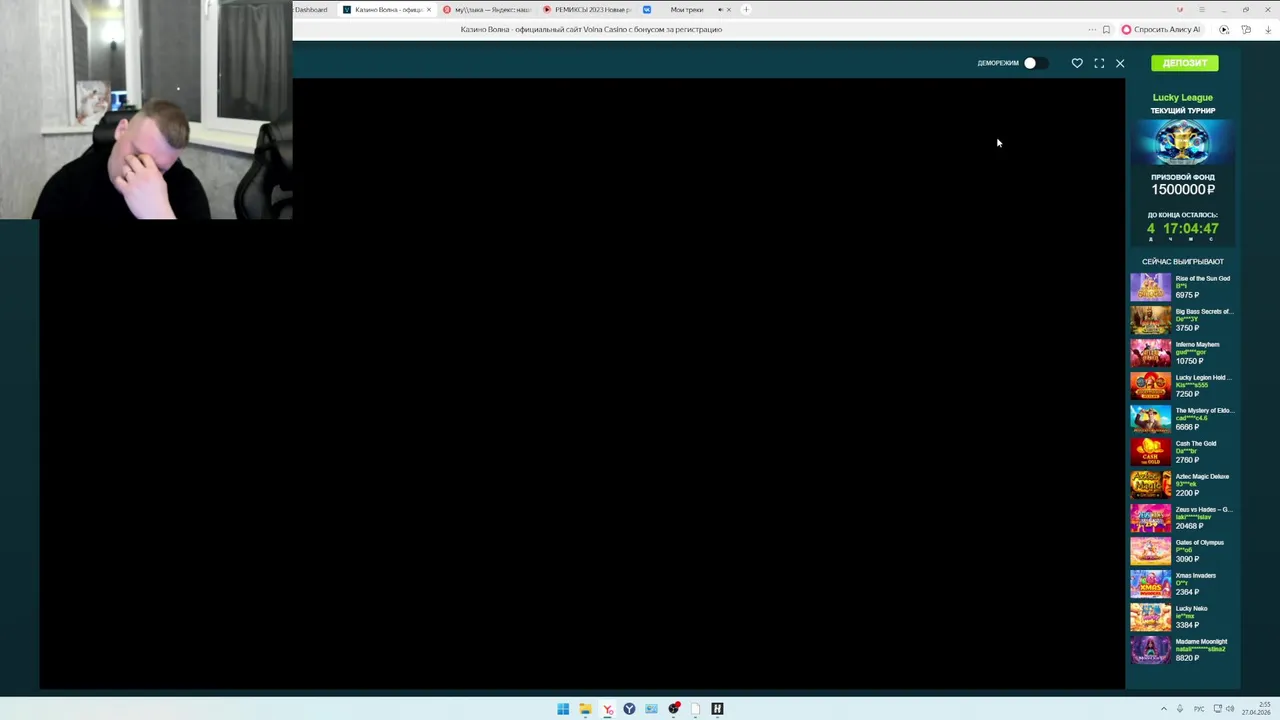
Task: Click the prize fund value 1500000 ₽
Action: [1183, 190]
